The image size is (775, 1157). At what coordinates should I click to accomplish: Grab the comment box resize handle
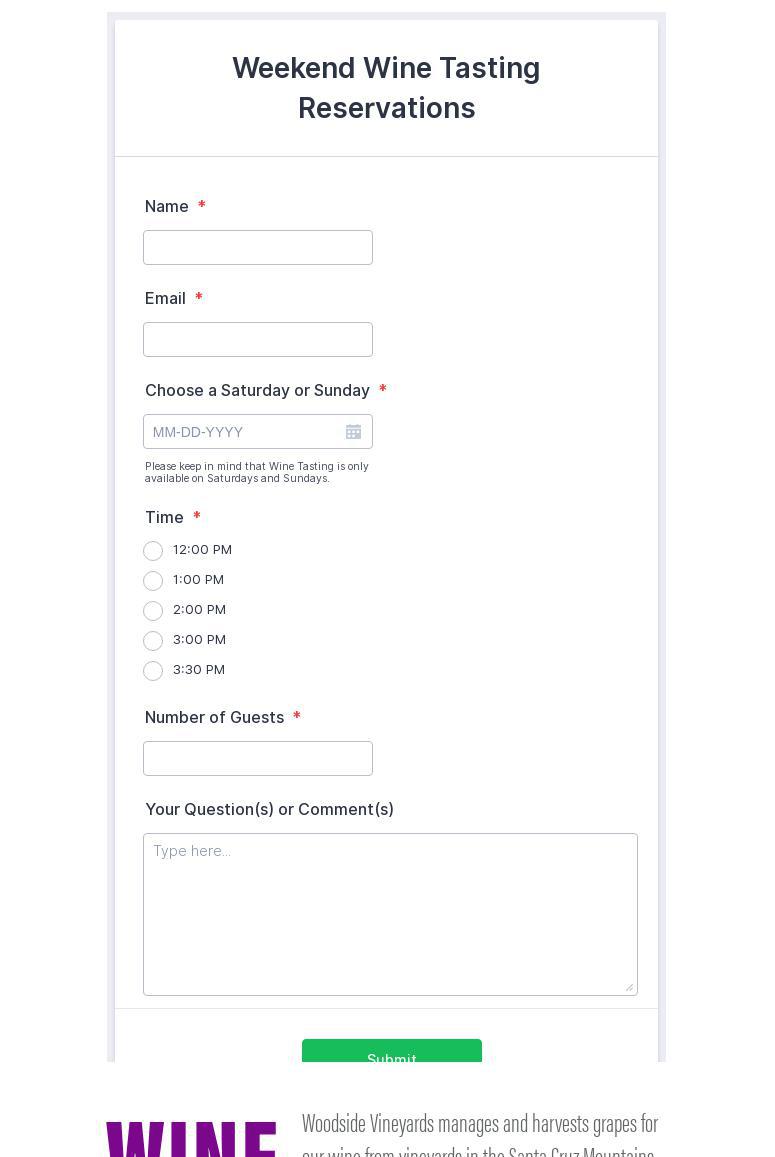click(x=629, y=987)
